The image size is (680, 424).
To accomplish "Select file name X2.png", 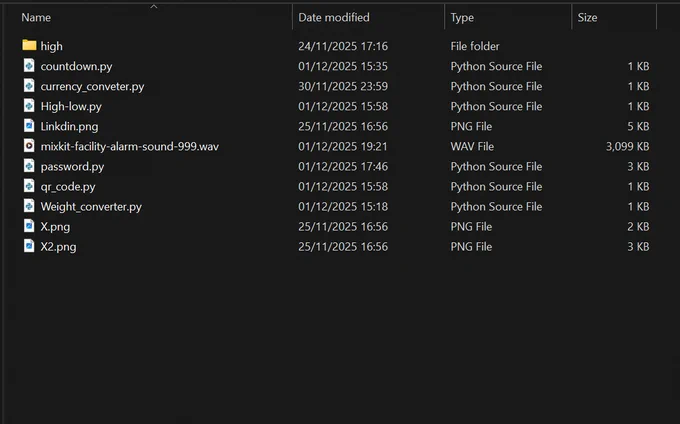I will coord(59,247).
